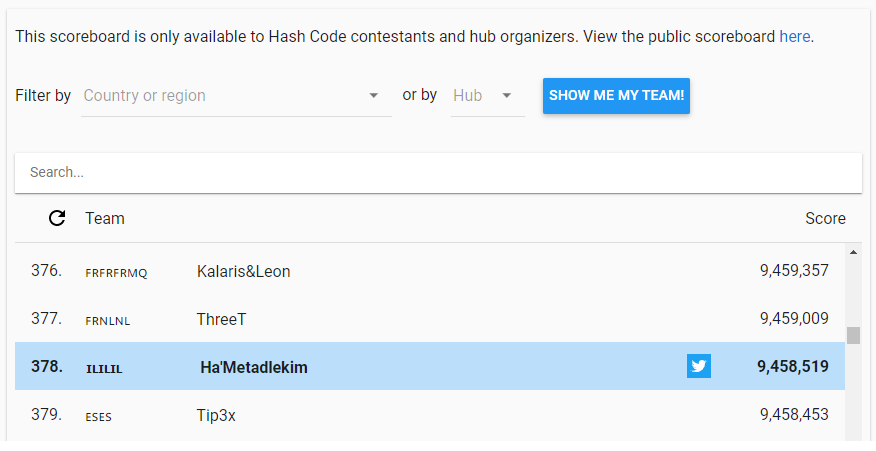Select the ThreeT team row
Screen dimensions: 876x451
tap(430, 320)
